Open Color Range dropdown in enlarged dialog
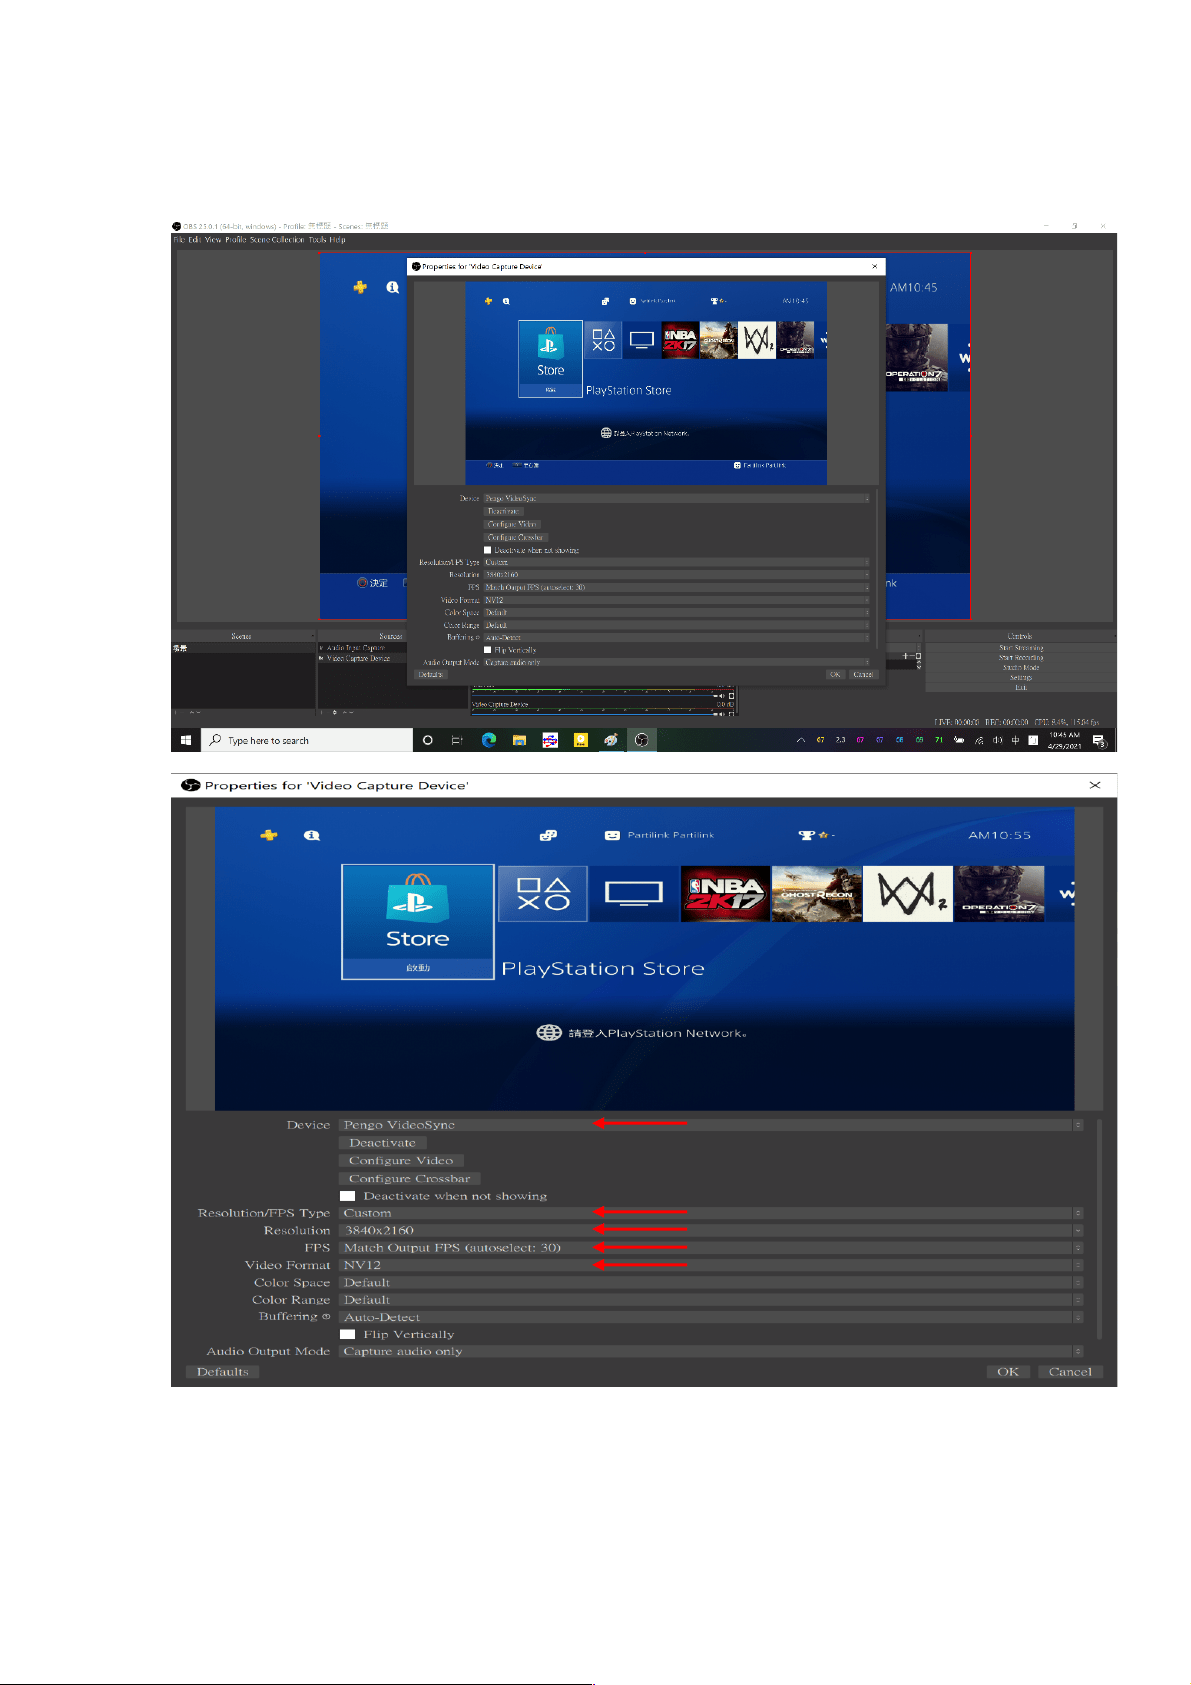1191x1685 pixels. 711,1300
